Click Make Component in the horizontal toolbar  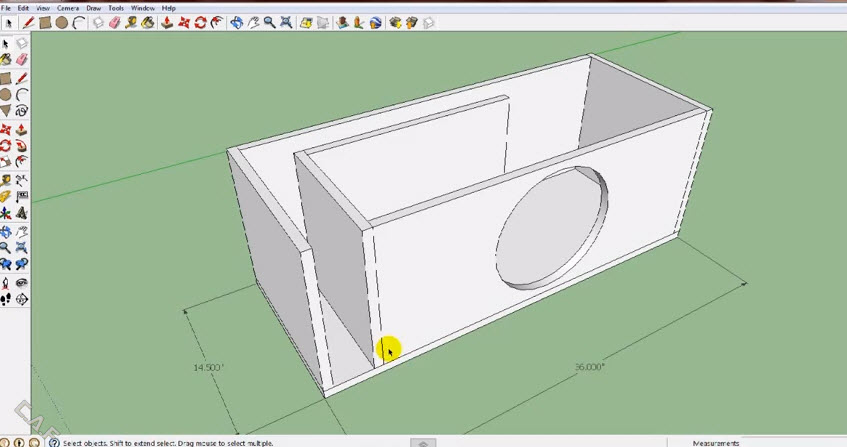tap(98, 23)
